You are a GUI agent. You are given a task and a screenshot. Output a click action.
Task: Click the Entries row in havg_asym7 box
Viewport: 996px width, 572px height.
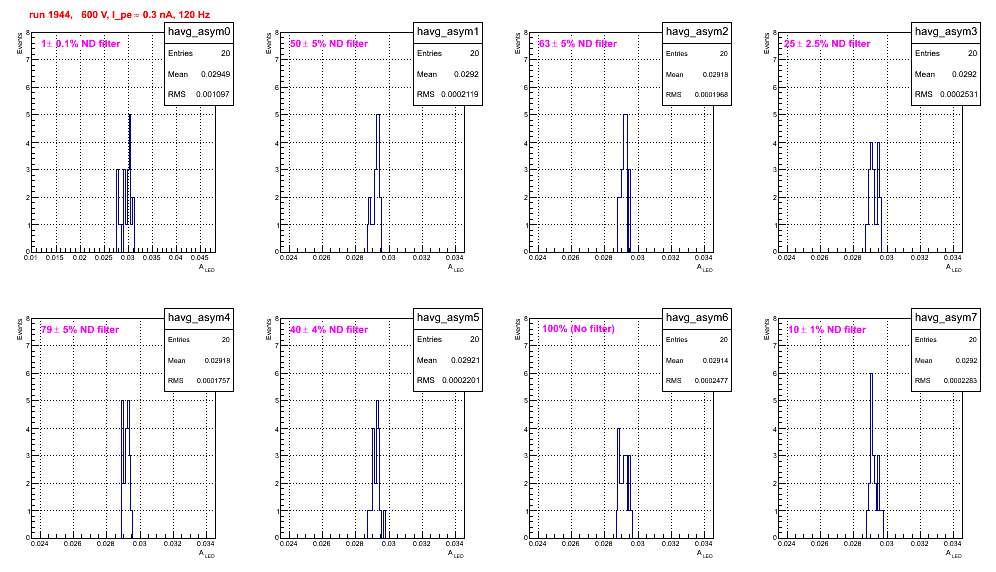pos(946,339)
